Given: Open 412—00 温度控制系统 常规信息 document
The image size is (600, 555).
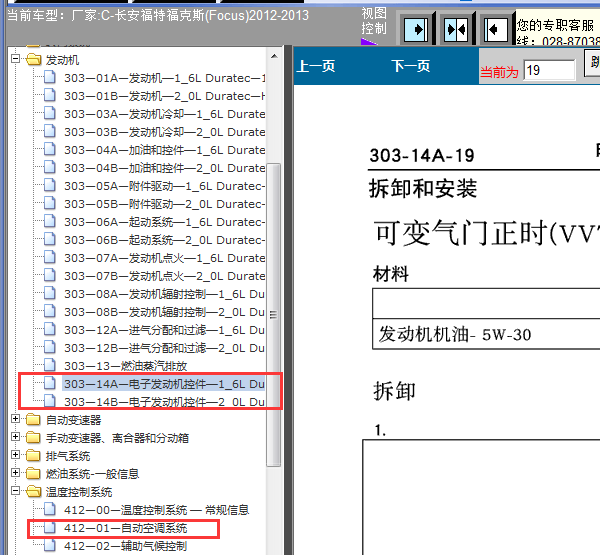Looking at the screenshot, I should coord(157,510).
